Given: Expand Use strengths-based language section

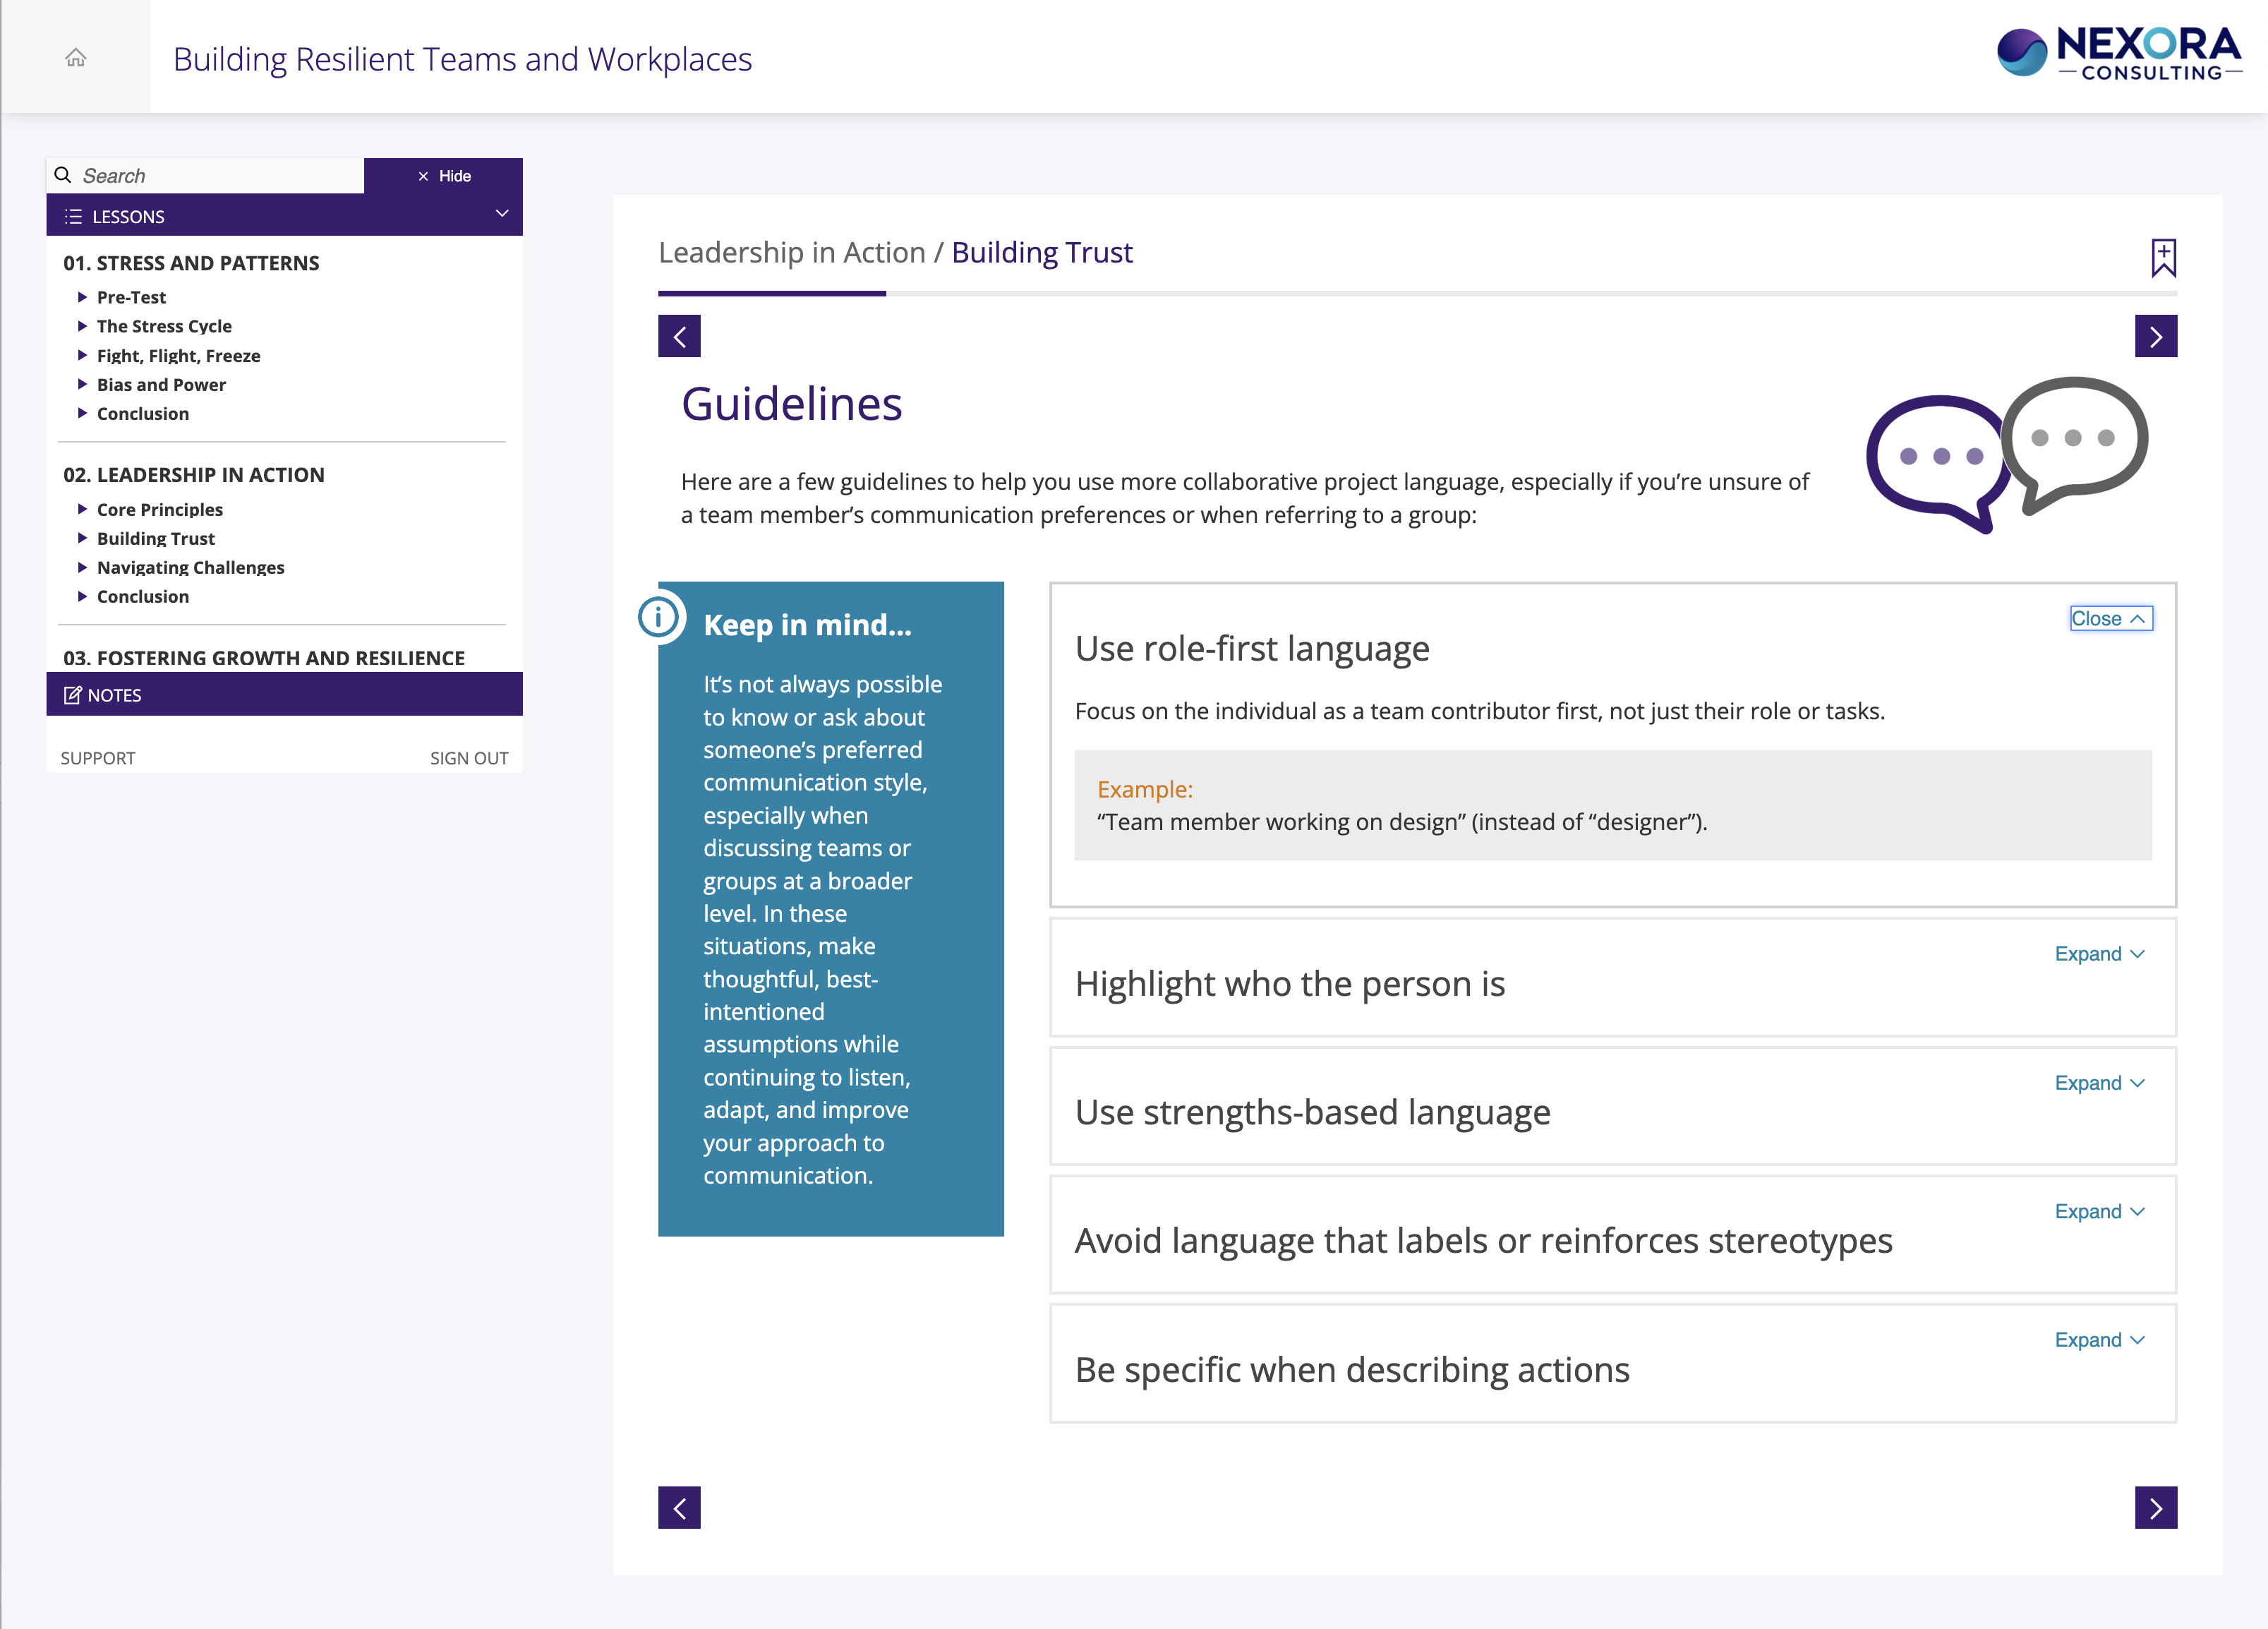Looking at the screenshot, I should pyautogui.click(x=2099, y=1083).
